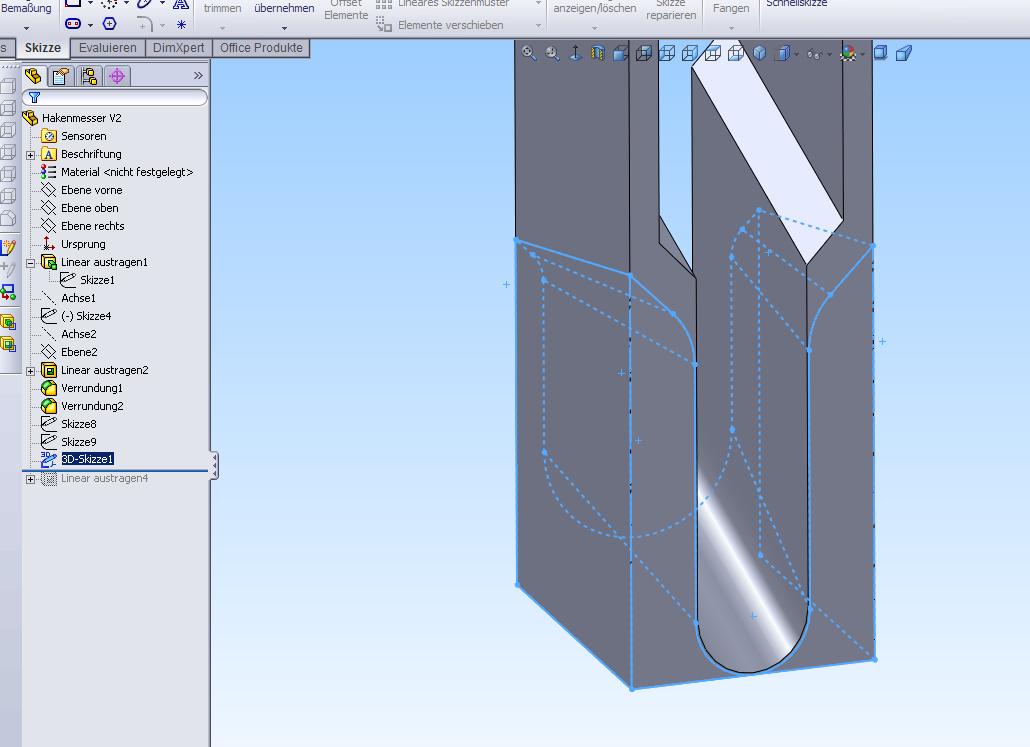Open the PropertyManager tab
The height and width of the screenshot is (747, 1030).
(x=60, y=76)
